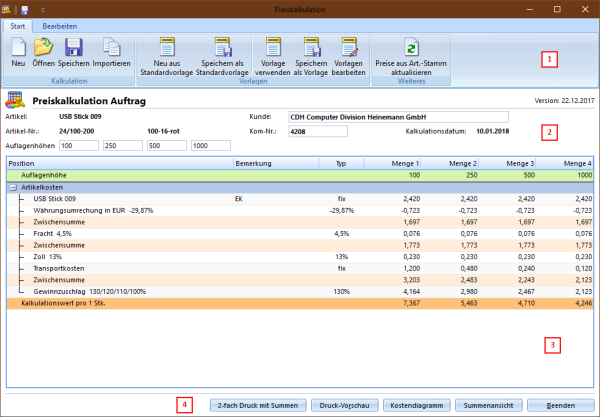Open a calculation with Öffnen icon
The height and width of the screenshot is (417, 600).
(43, 47)
